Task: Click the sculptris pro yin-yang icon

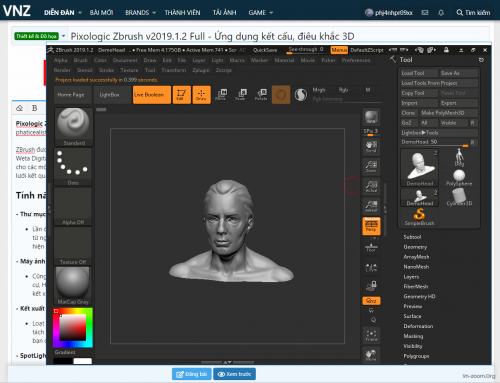Action: 301,95
